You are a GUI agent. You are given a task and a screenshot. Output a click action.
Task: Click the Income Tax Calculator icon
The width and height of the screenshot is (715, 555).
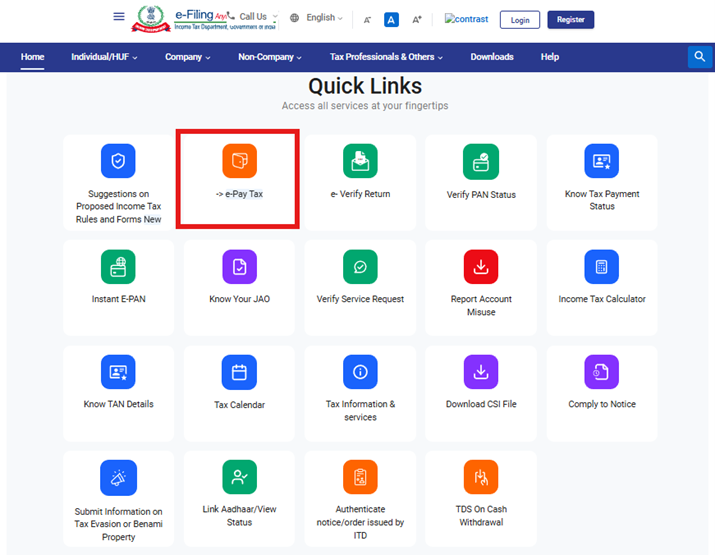[x=601, y=266]
